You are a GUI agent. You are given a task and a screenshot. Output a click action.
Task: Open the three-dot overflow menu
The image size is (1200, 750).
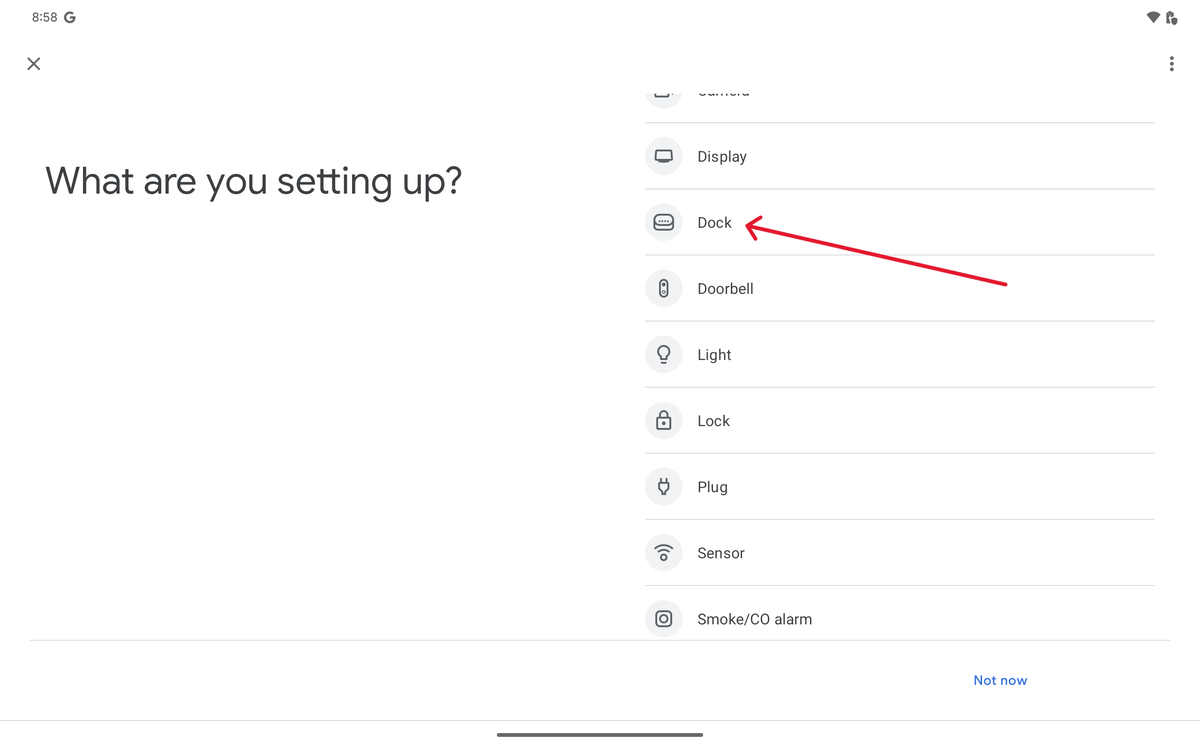[x=1171, y=64]
